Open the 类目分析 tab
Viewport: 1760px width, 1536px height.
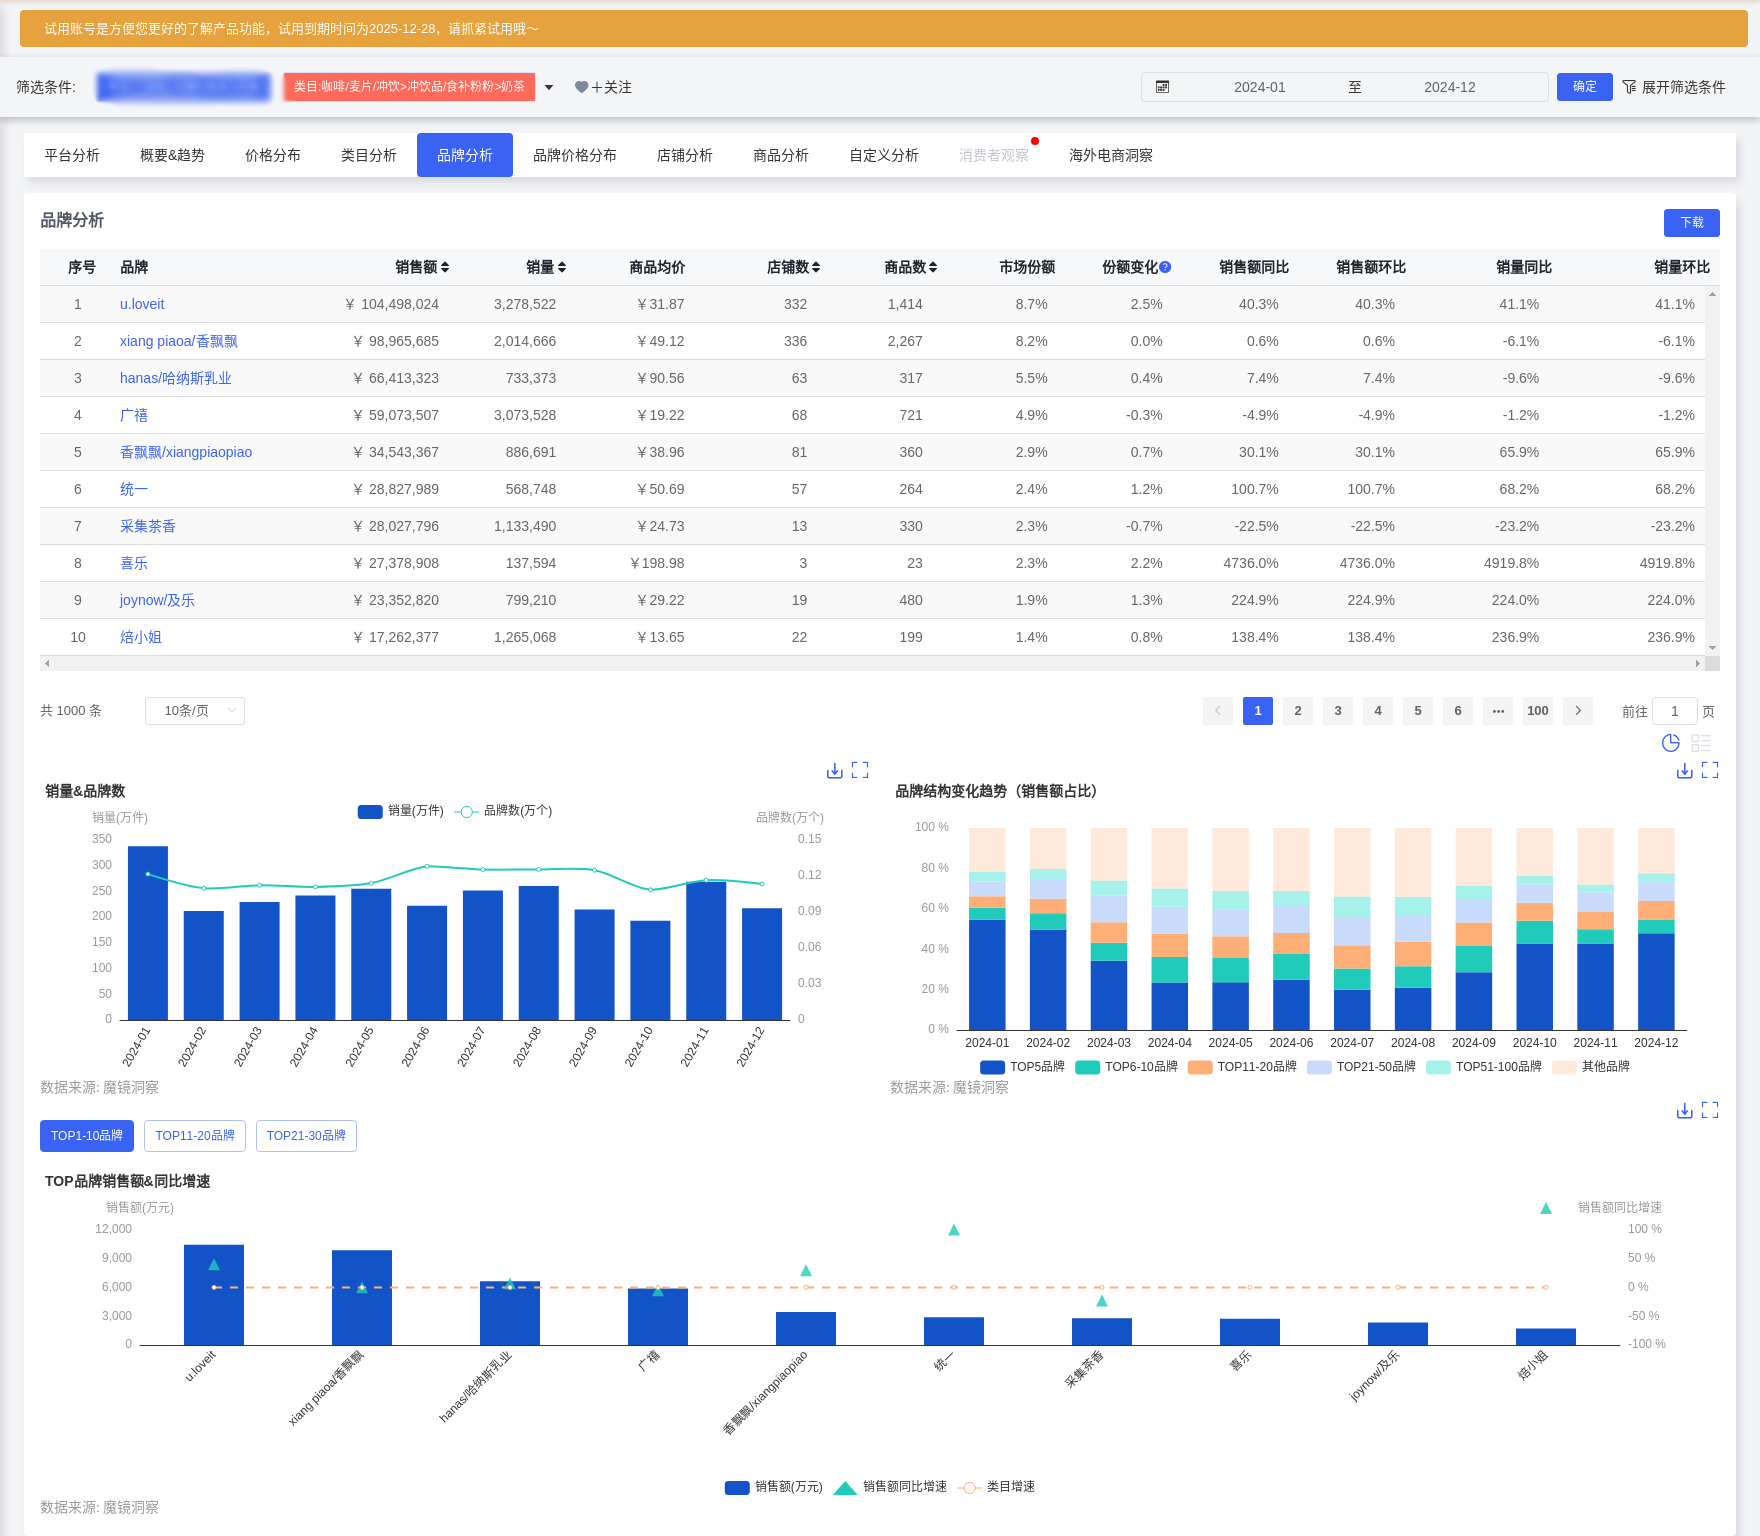(x=369, y=155)
